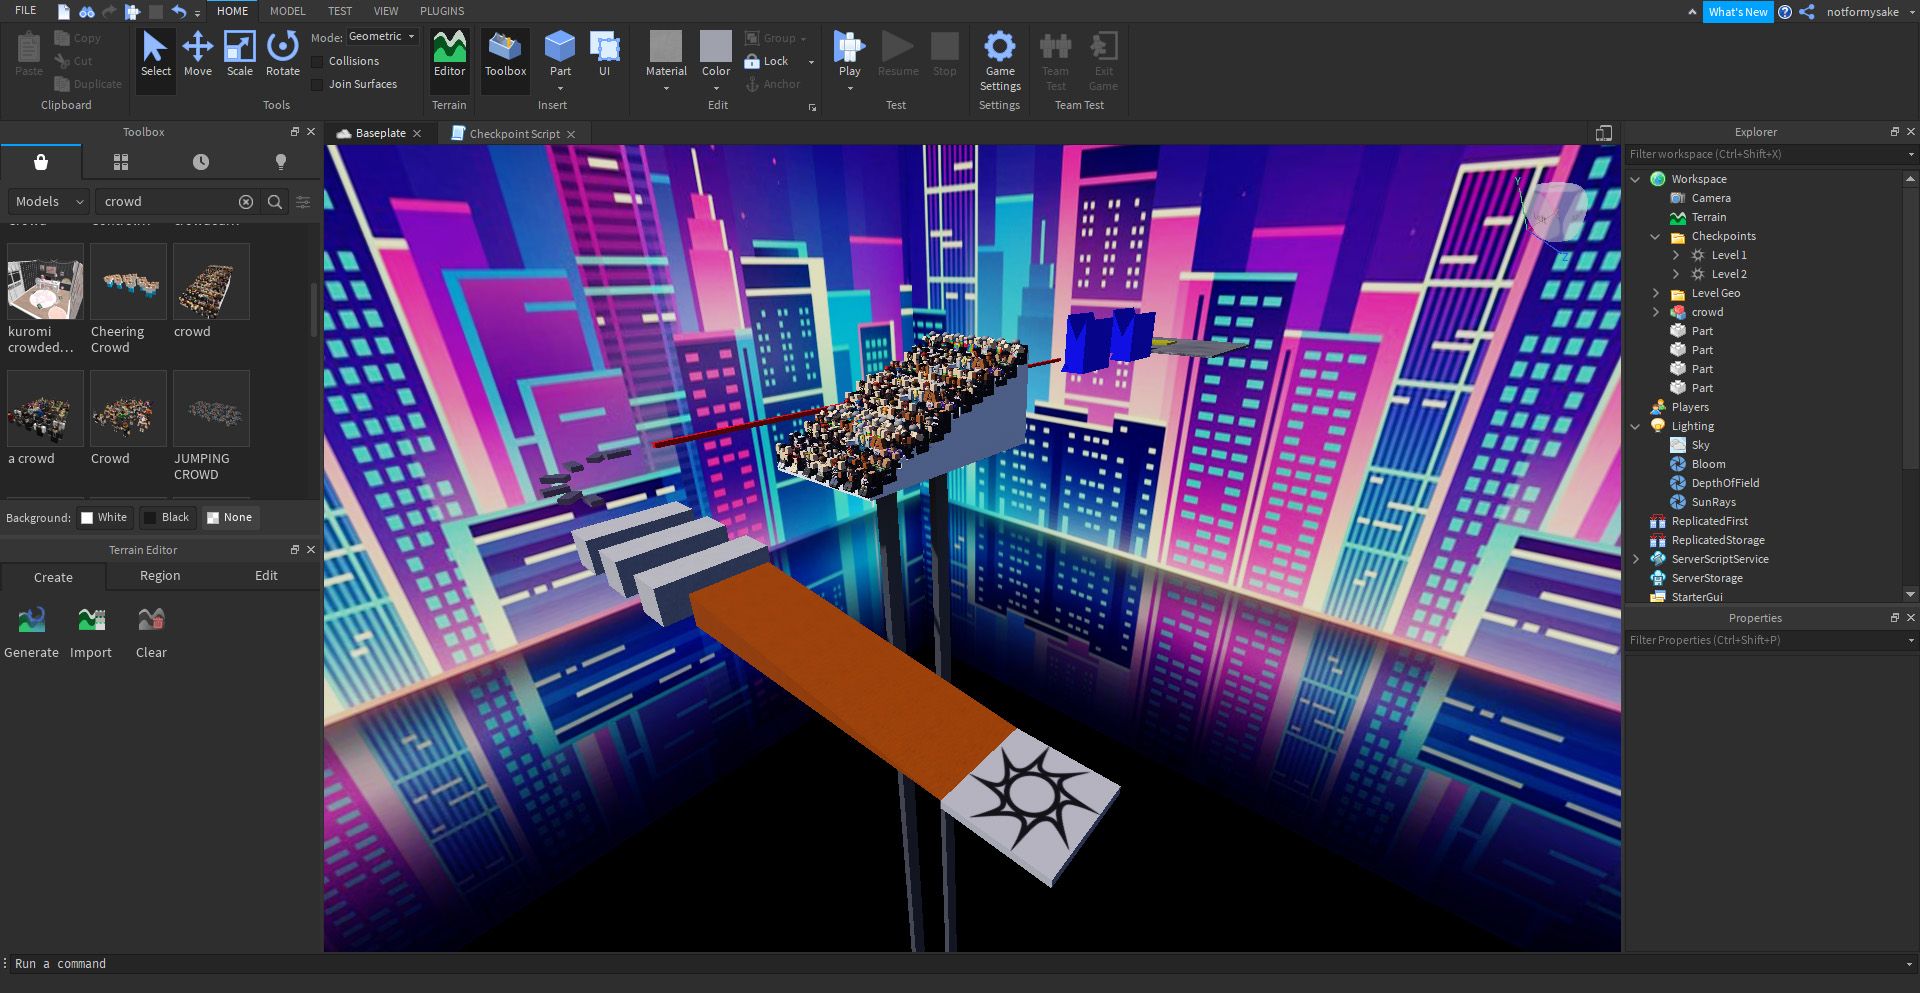Toggle the Collisions checkbox
1920x993 pixels.
(x=317, y=61)
